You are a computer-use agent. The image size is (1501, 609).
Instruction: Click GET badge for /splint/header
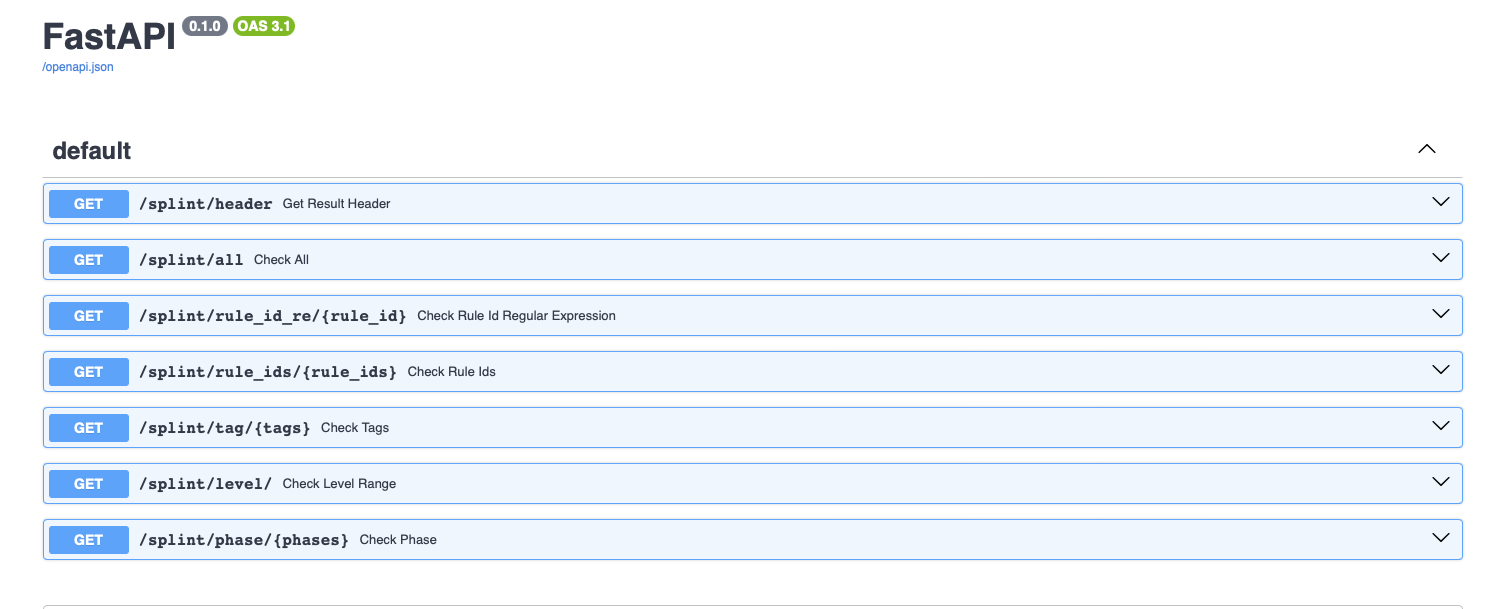89,204
